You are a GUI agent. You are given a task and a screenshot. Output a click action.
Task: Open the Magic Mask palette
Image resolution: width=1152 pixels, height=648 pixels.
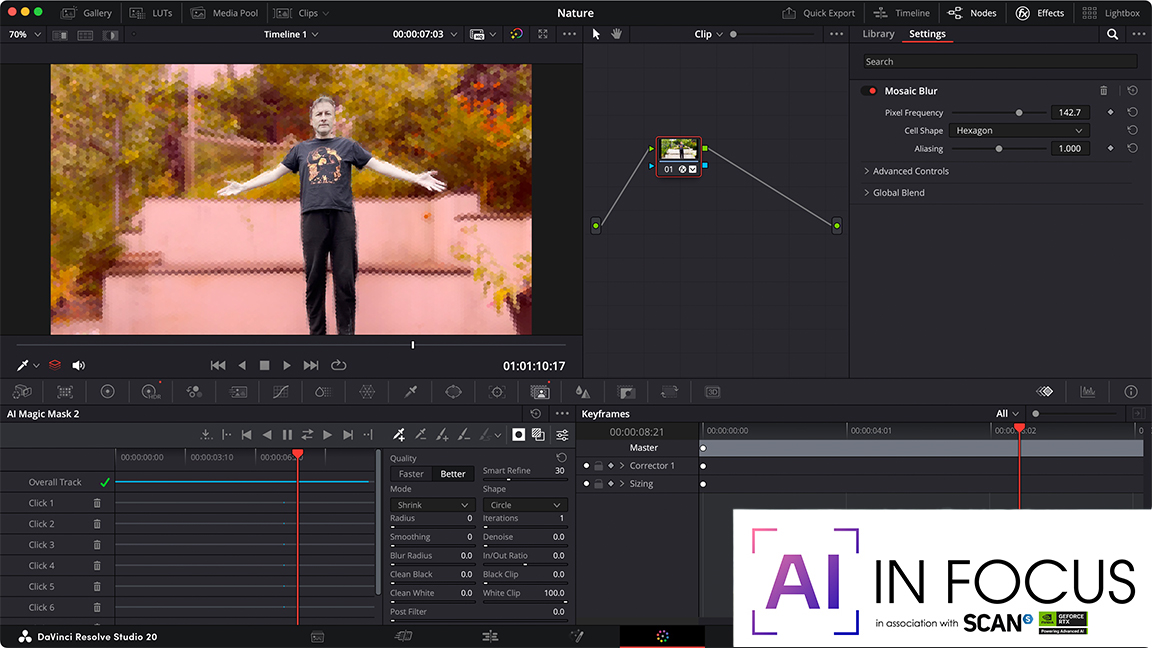(x=540, y=392)
